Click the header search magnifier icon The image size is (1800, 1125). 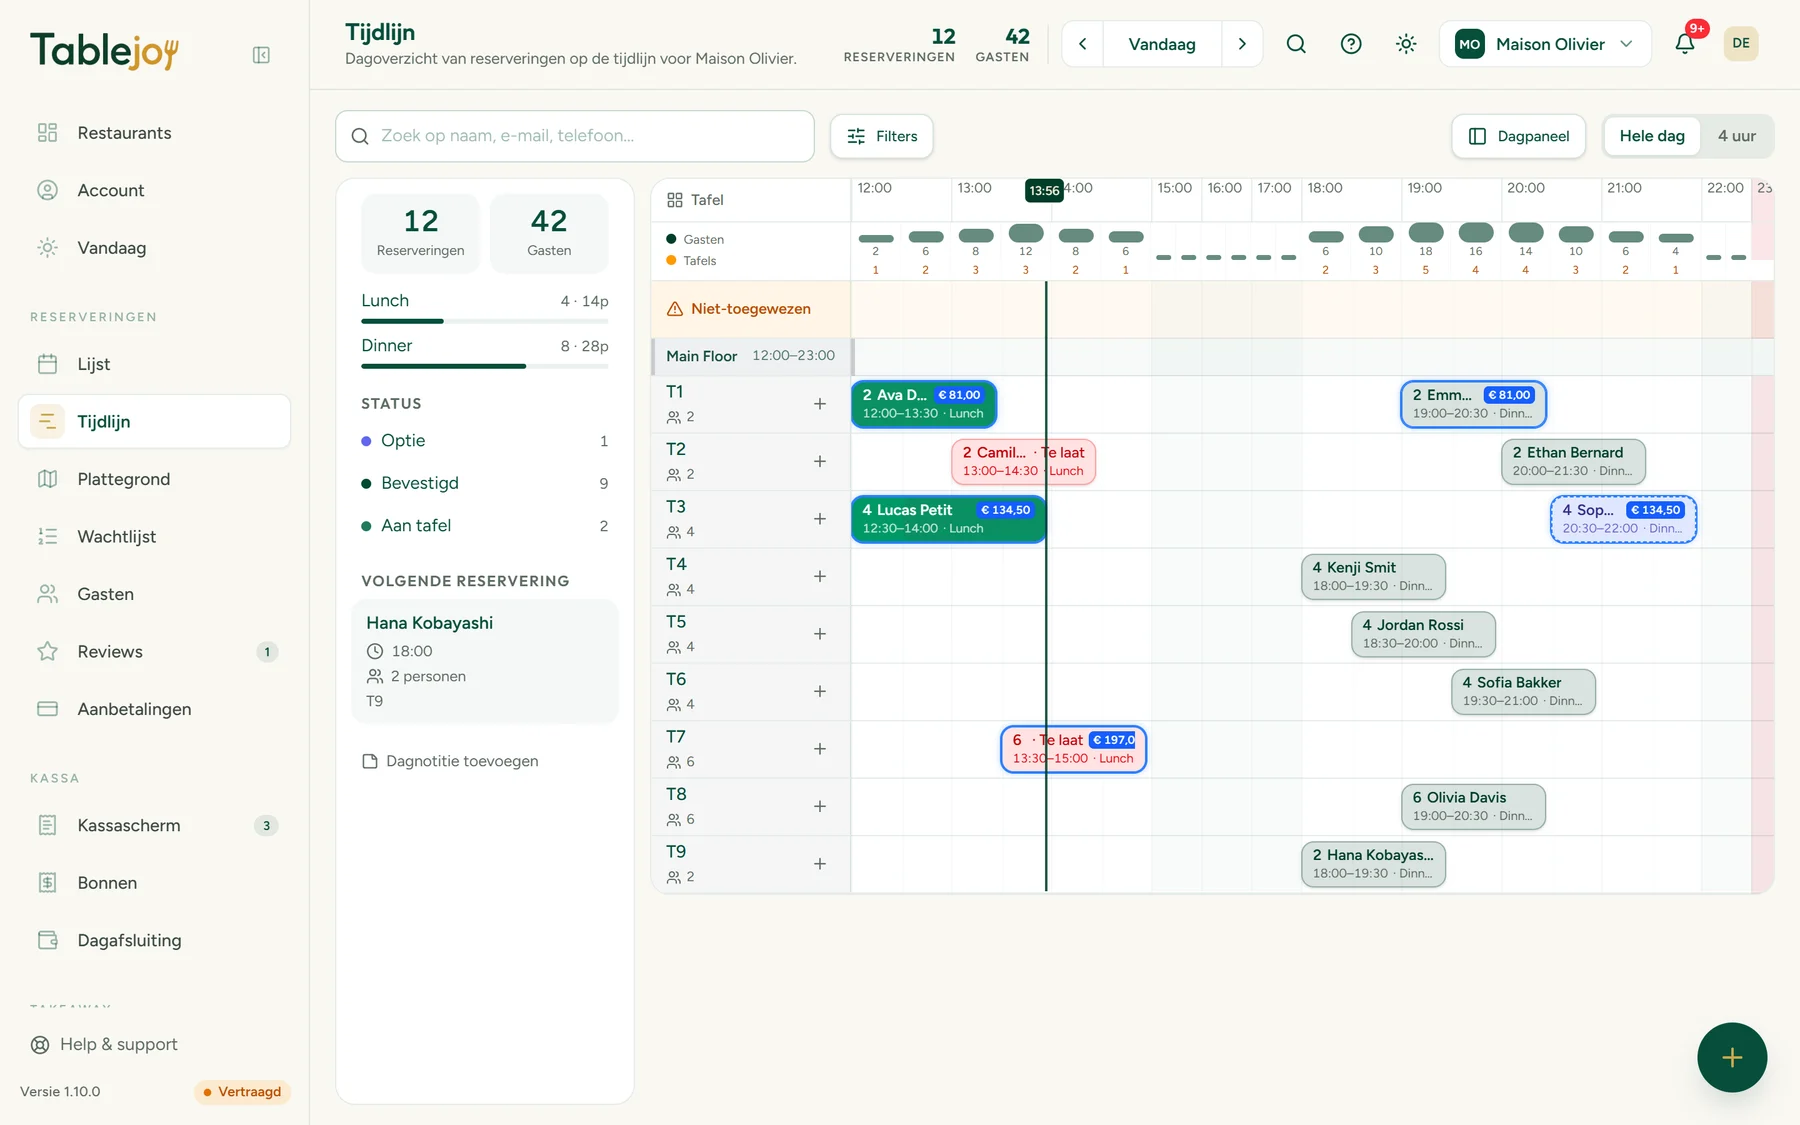[1296, 44]
